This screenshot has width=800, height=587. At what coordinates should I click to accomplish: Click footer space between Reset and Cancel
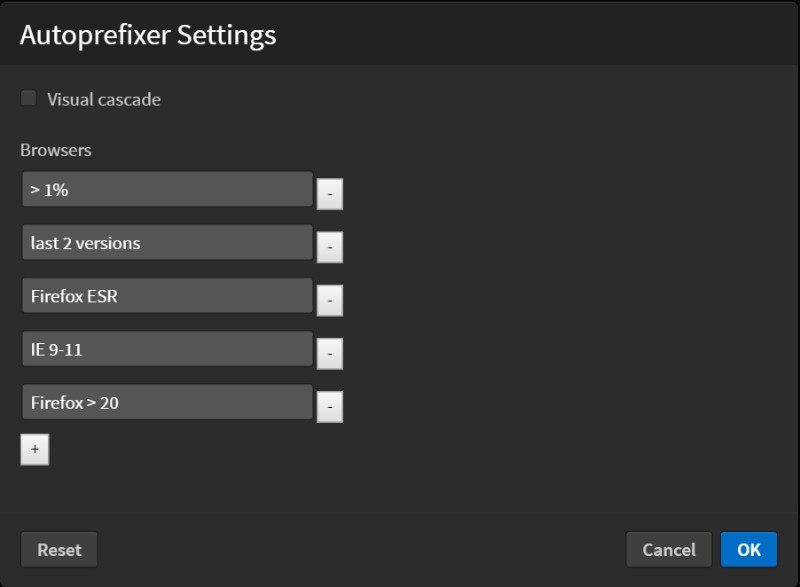(x=360, y=549)
